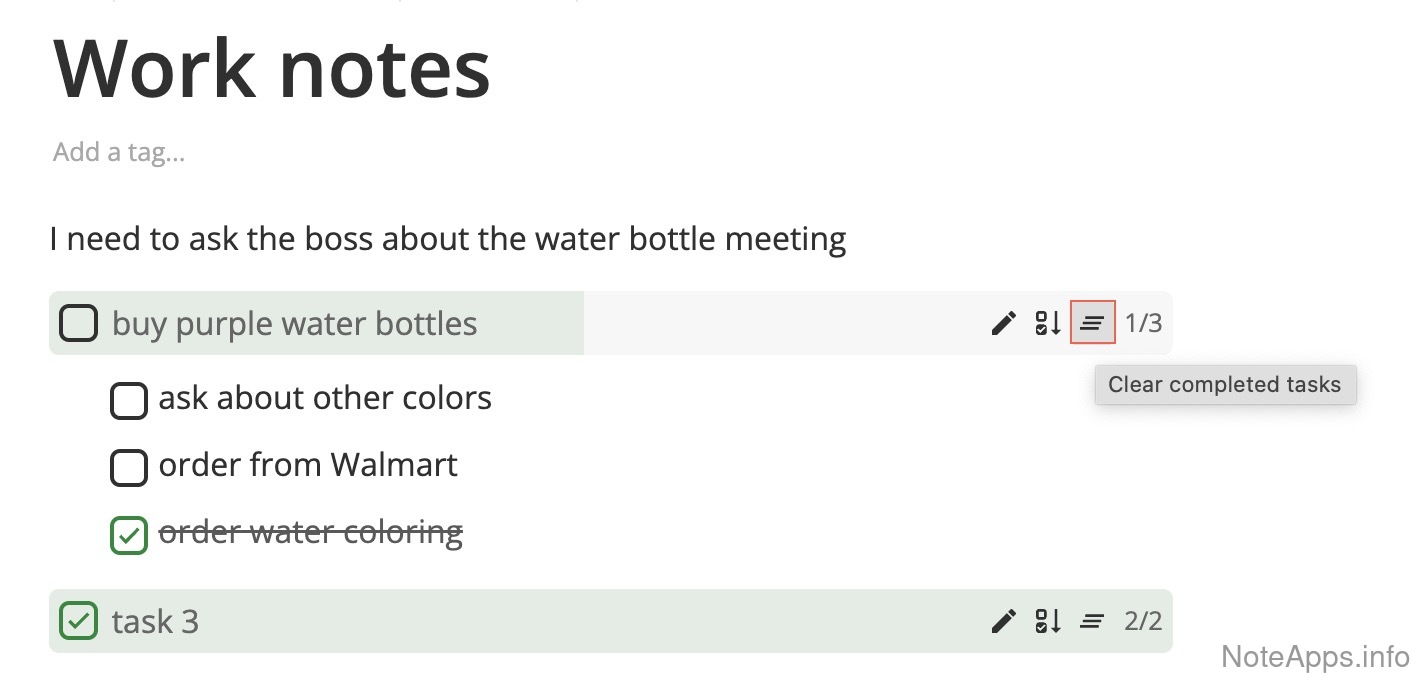The height and width of the screenshot is (676, 1412).
Task: Click the water bottle meeting paragraph
Action: pyautogui.click(x=448, y=239)
